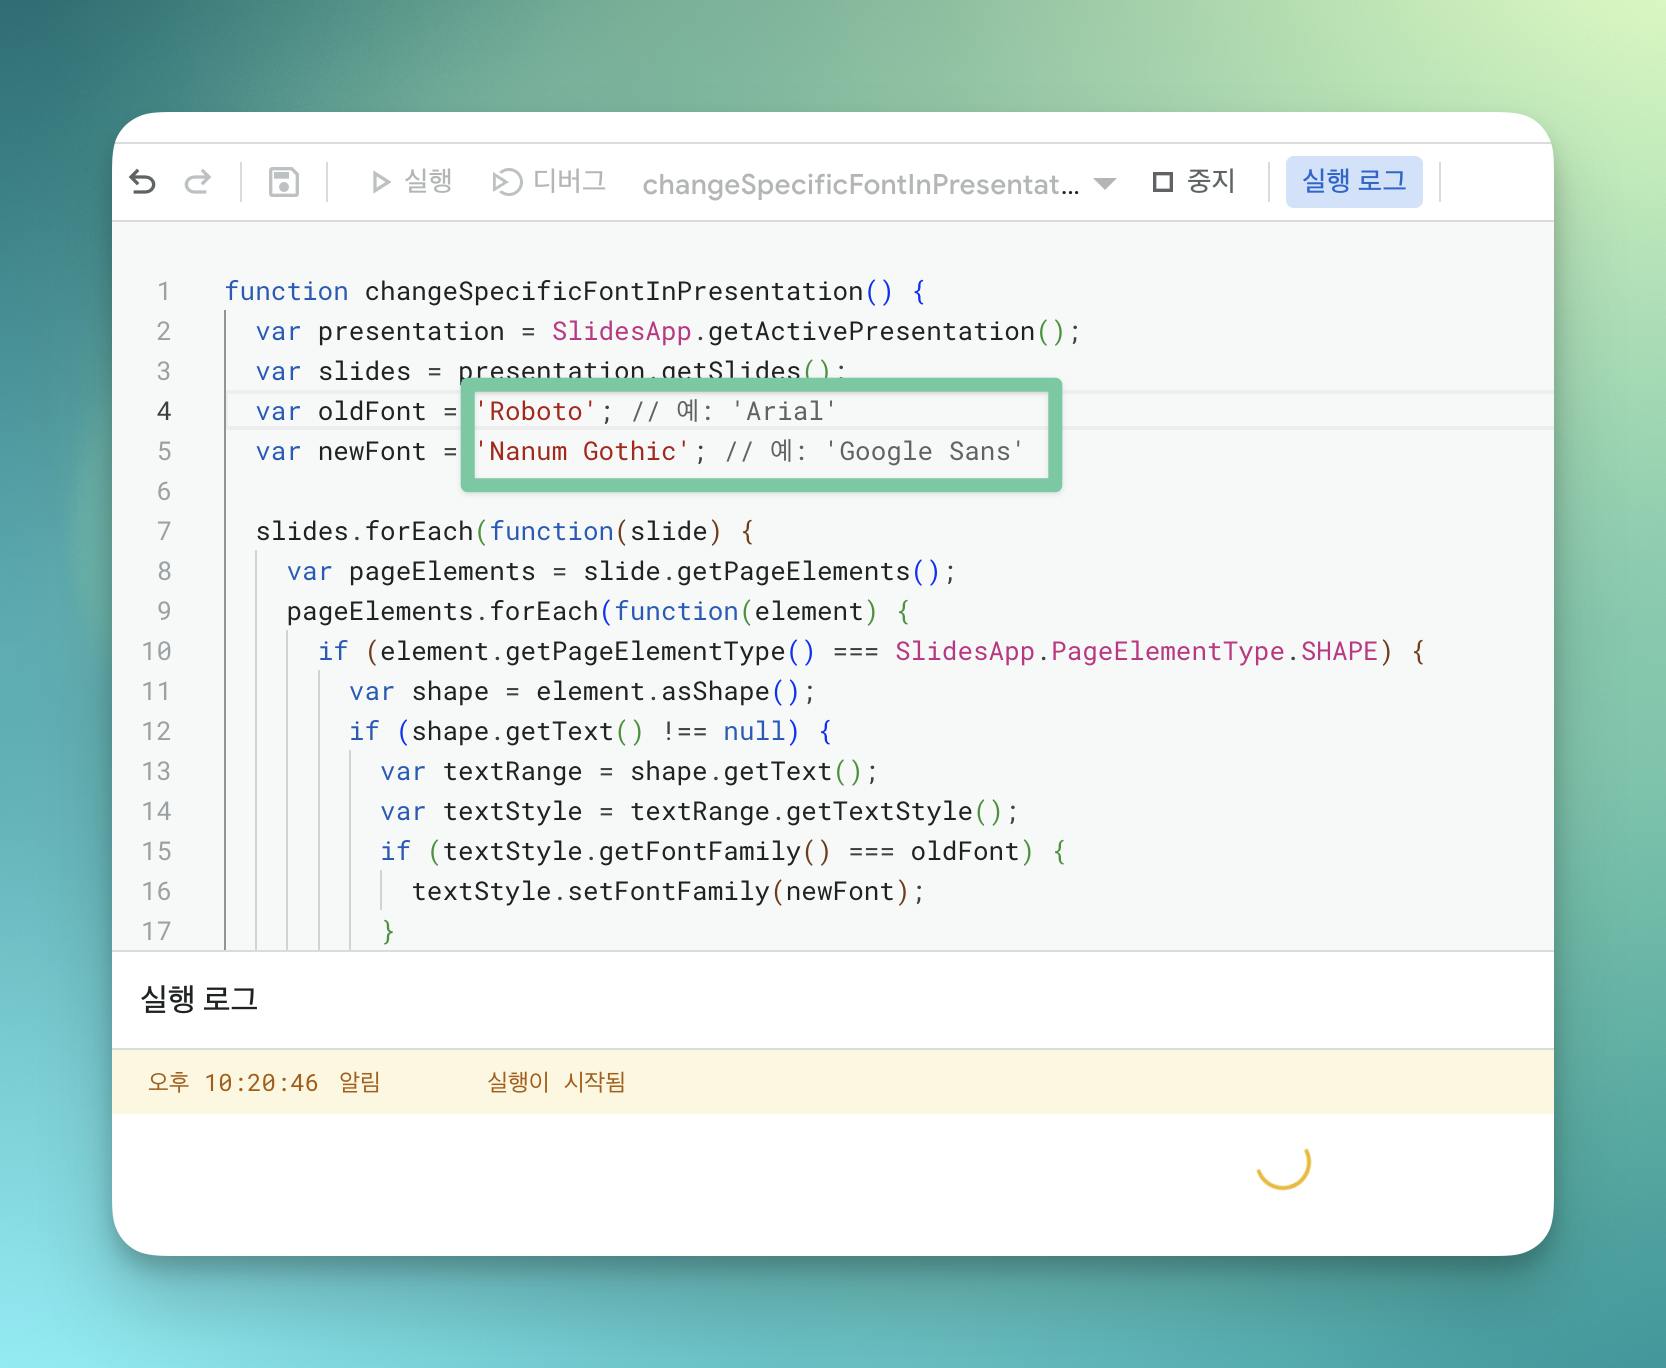Viewport: 1666px width, 1368px height.
Task: Click the oldFont variable on line 4
Action: coord(372,412)
